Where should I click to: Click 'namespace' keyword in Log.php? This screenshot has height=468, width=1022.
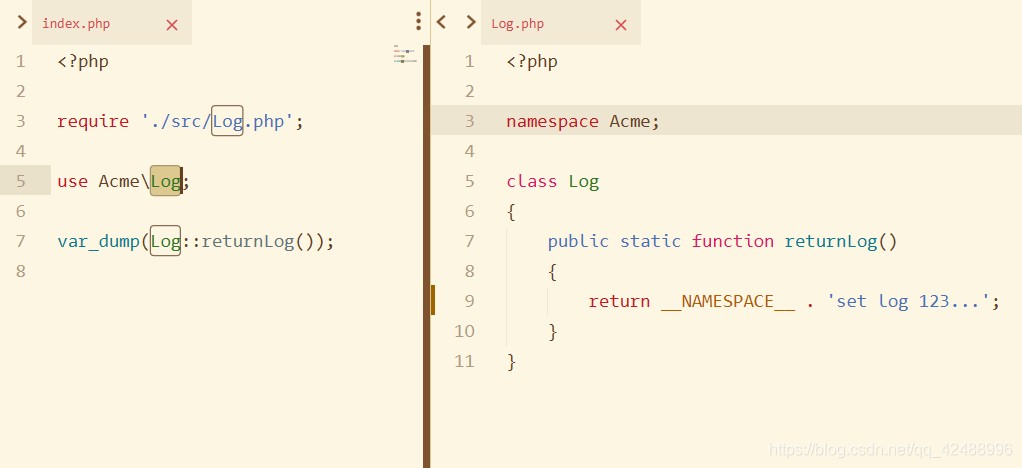coord(553,122)
